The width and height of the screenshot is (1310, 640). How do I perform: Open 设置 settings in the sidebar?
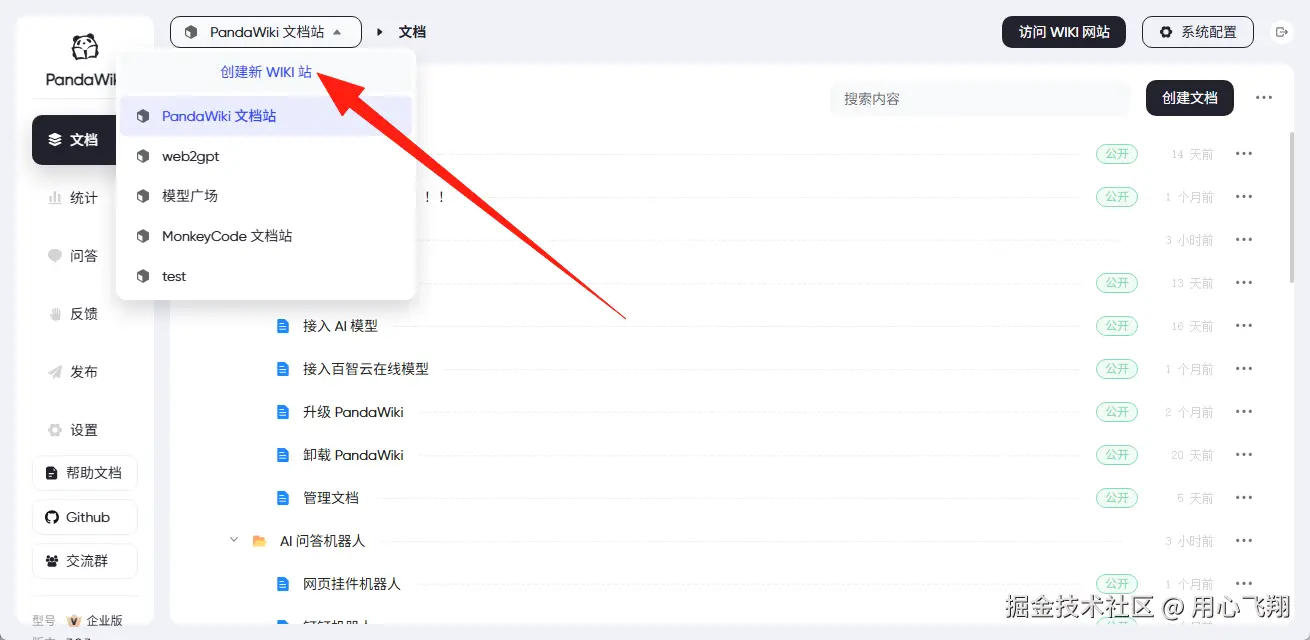tap(84, 430)
